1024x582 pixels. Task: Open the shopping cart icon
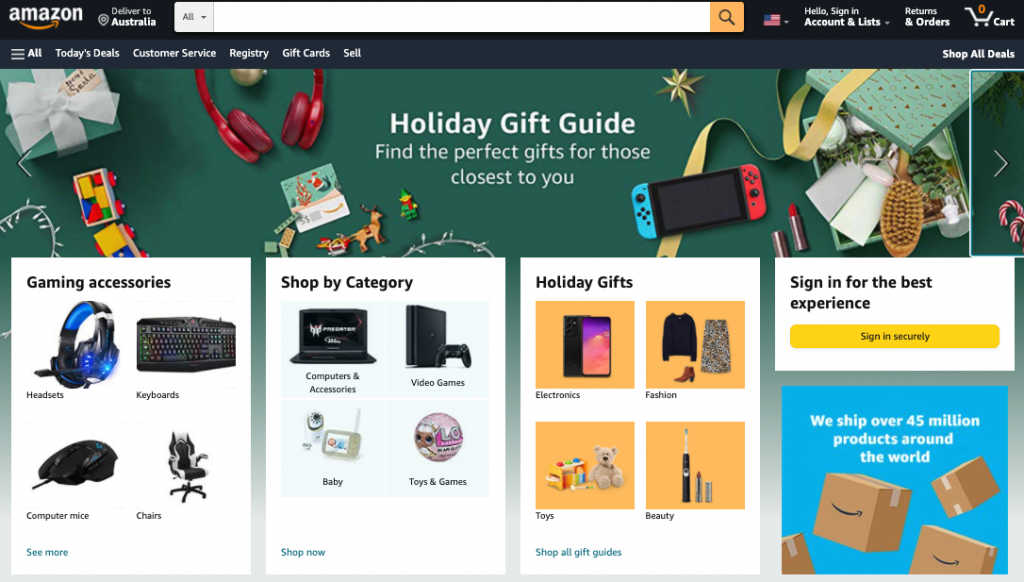click(989, 16)
